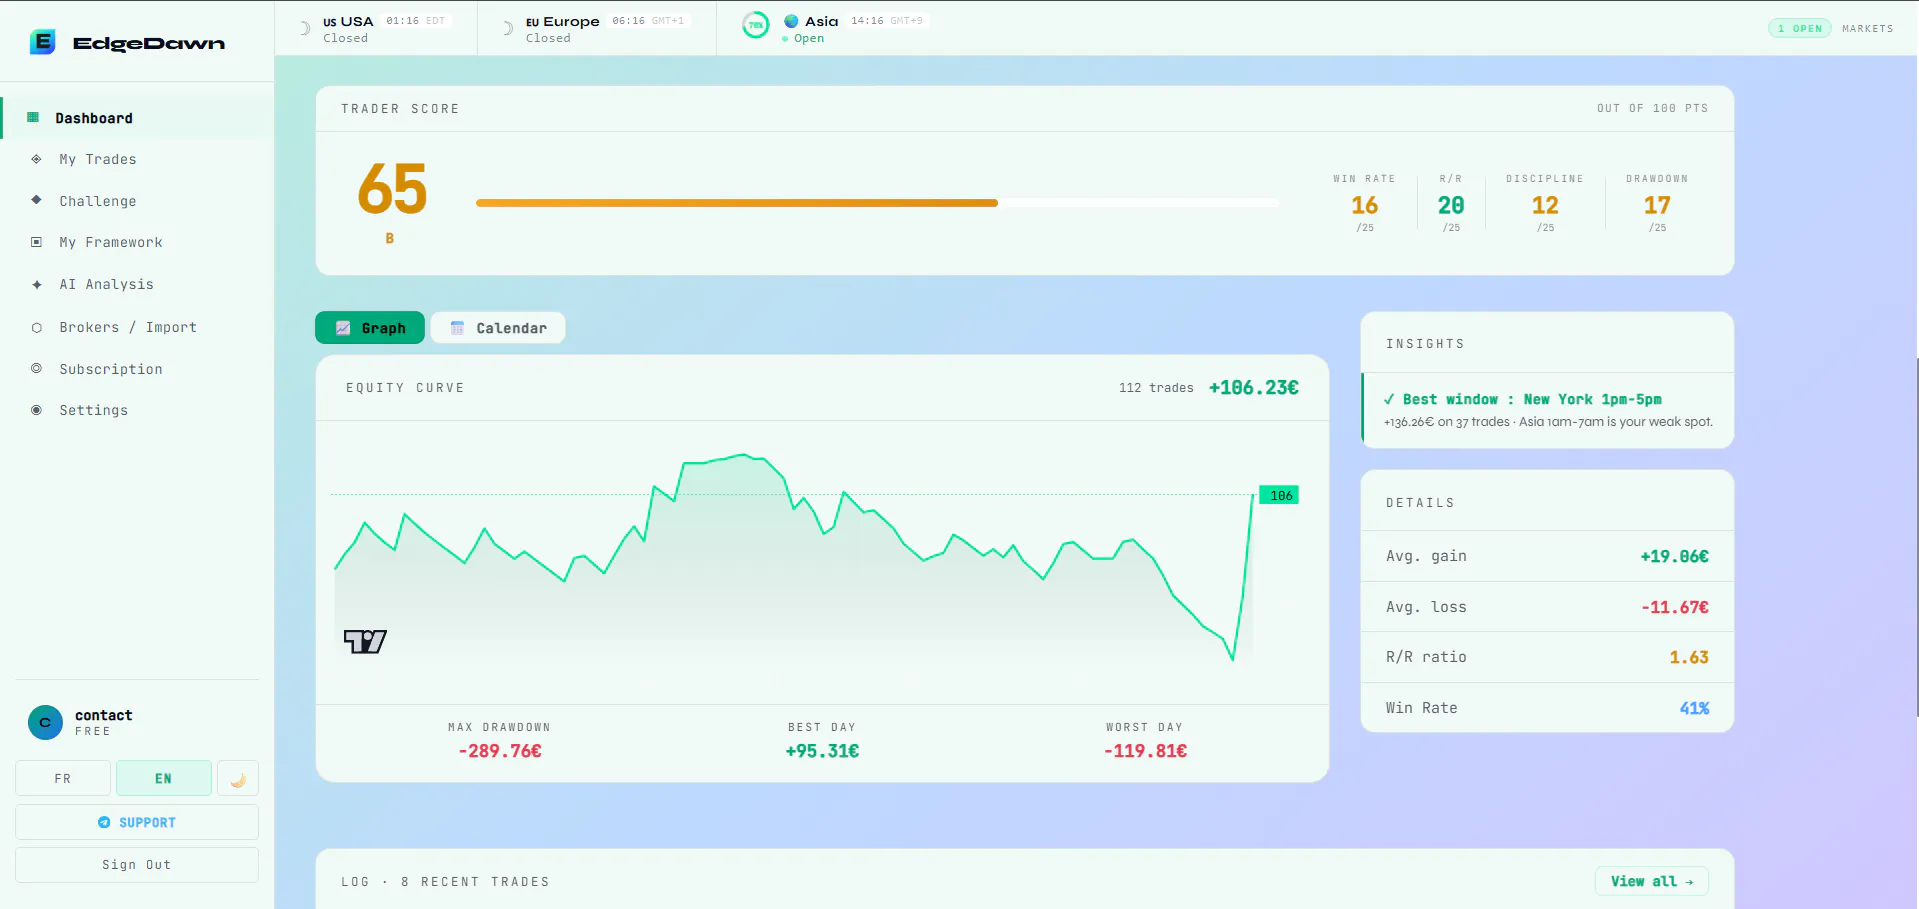The height and width of the screenshot is (909, 1919).
Task: Click the score grade B label
Action: (390, 238)
